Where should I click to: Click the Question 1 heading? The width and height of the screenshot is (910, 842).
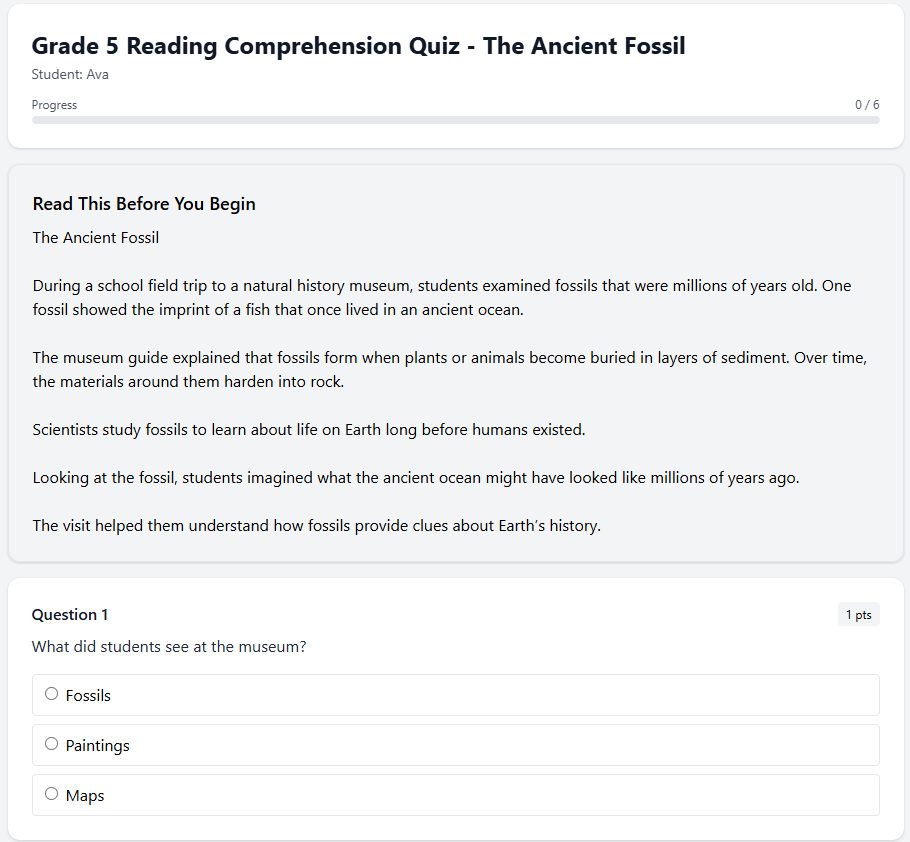(x=69, y=614)
